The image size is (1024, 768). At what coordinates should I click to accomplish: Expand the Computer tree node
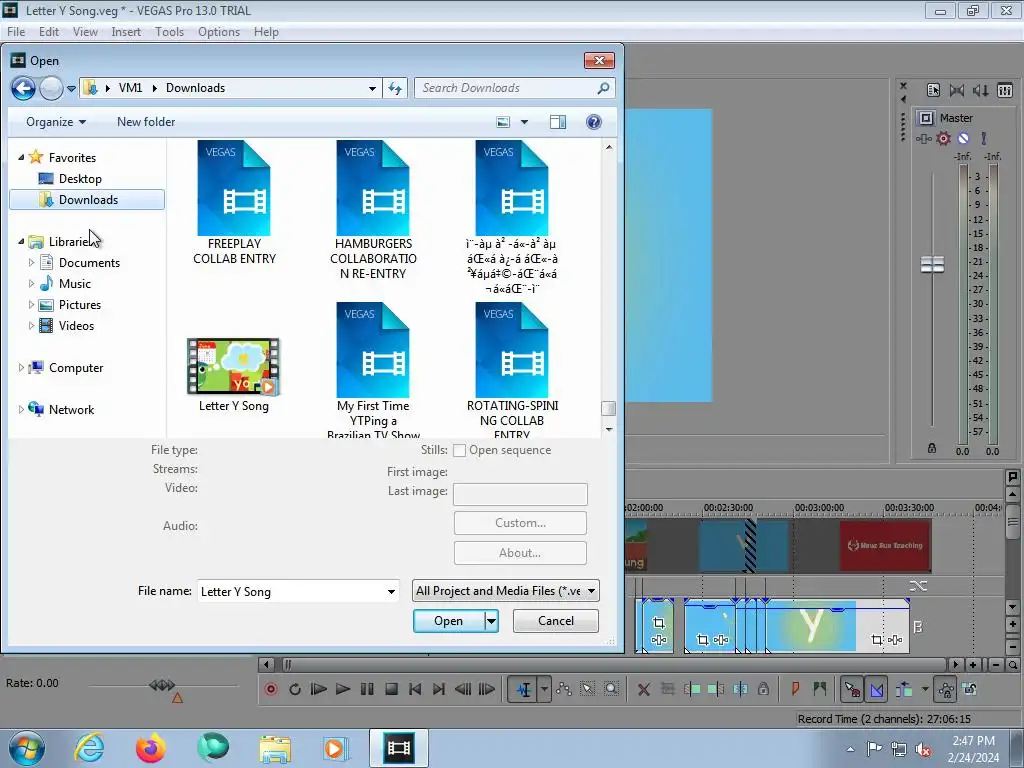[x=21, y=368]
